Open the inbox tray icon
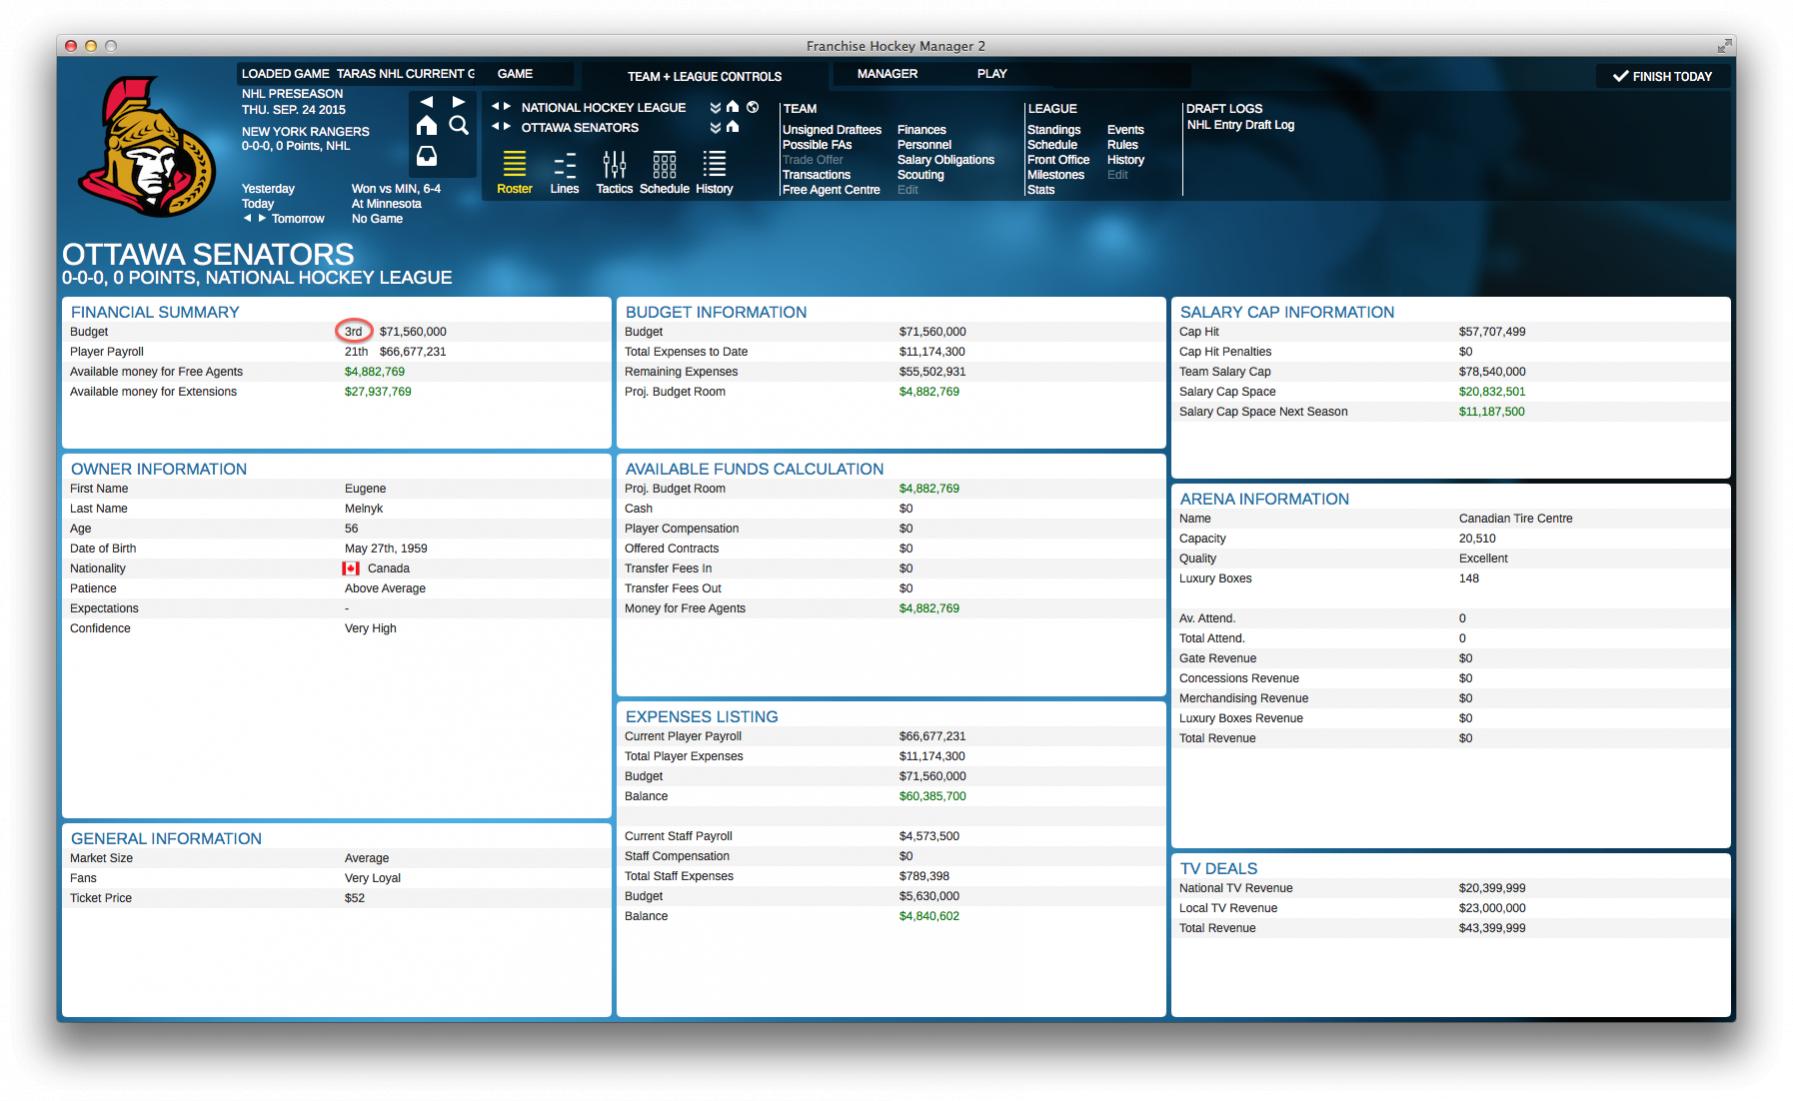The width and height of the screenshot is (1793, 1101). [427, 157]
